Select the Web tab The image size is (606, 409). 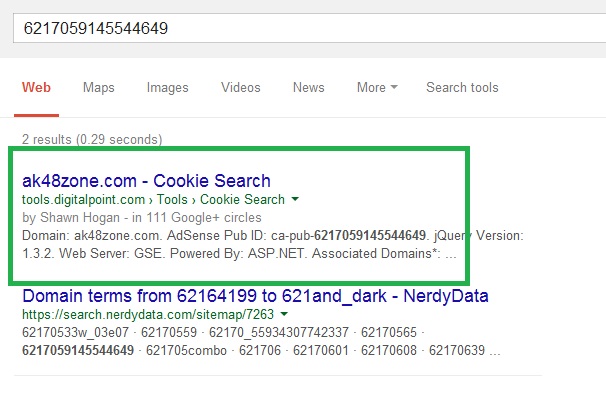point(36,87)
